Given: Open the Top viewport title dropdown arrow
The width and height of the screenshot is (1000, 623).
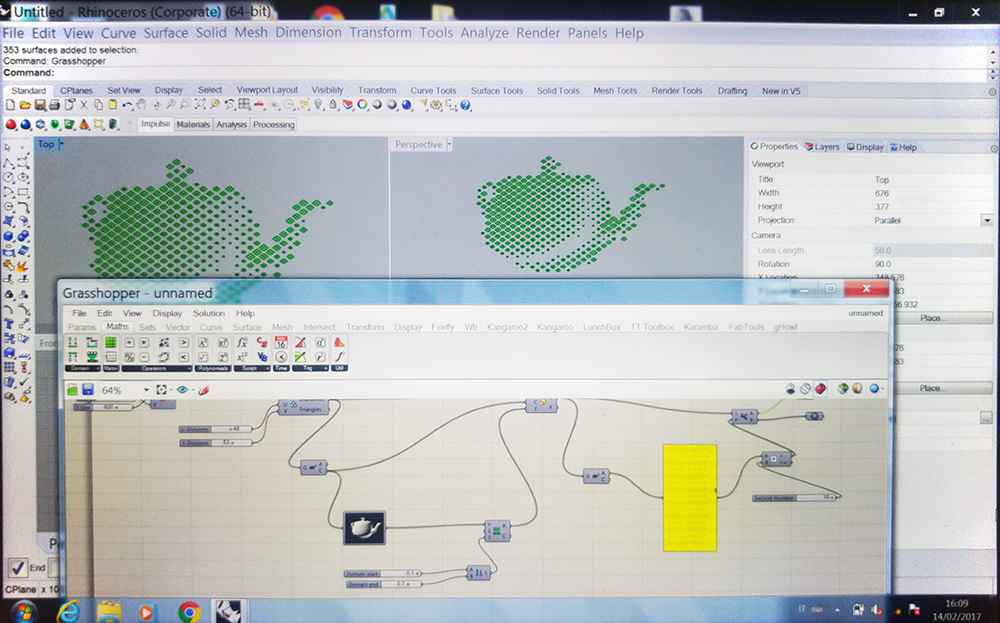Looking at the screenshot, I should (x=62, y=144).
